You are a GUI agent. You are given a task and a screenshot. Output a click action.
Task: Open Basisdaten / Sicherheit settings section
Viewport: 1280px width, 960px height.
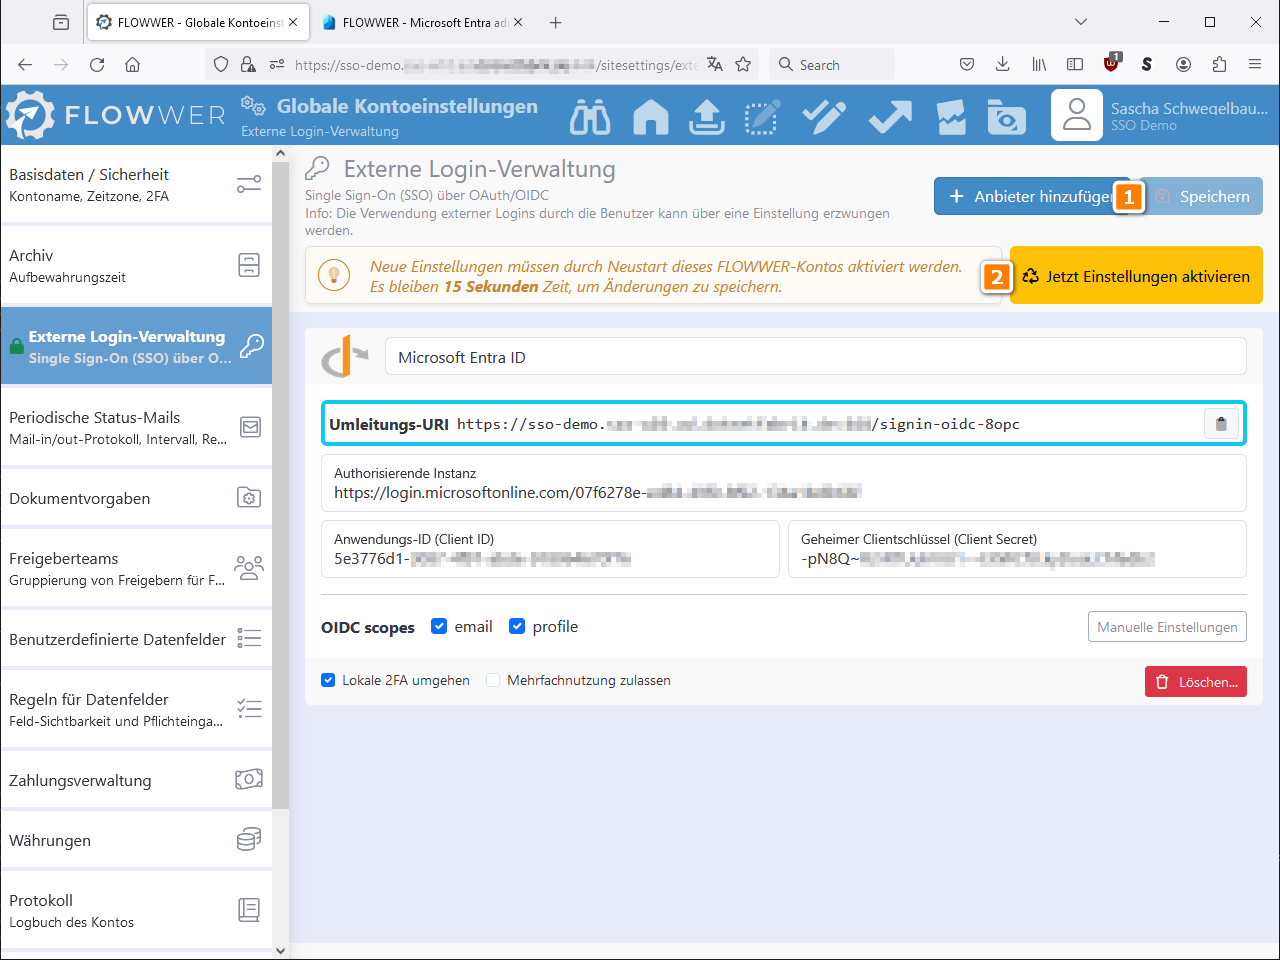pyautogui.click(x=135, y=185)
